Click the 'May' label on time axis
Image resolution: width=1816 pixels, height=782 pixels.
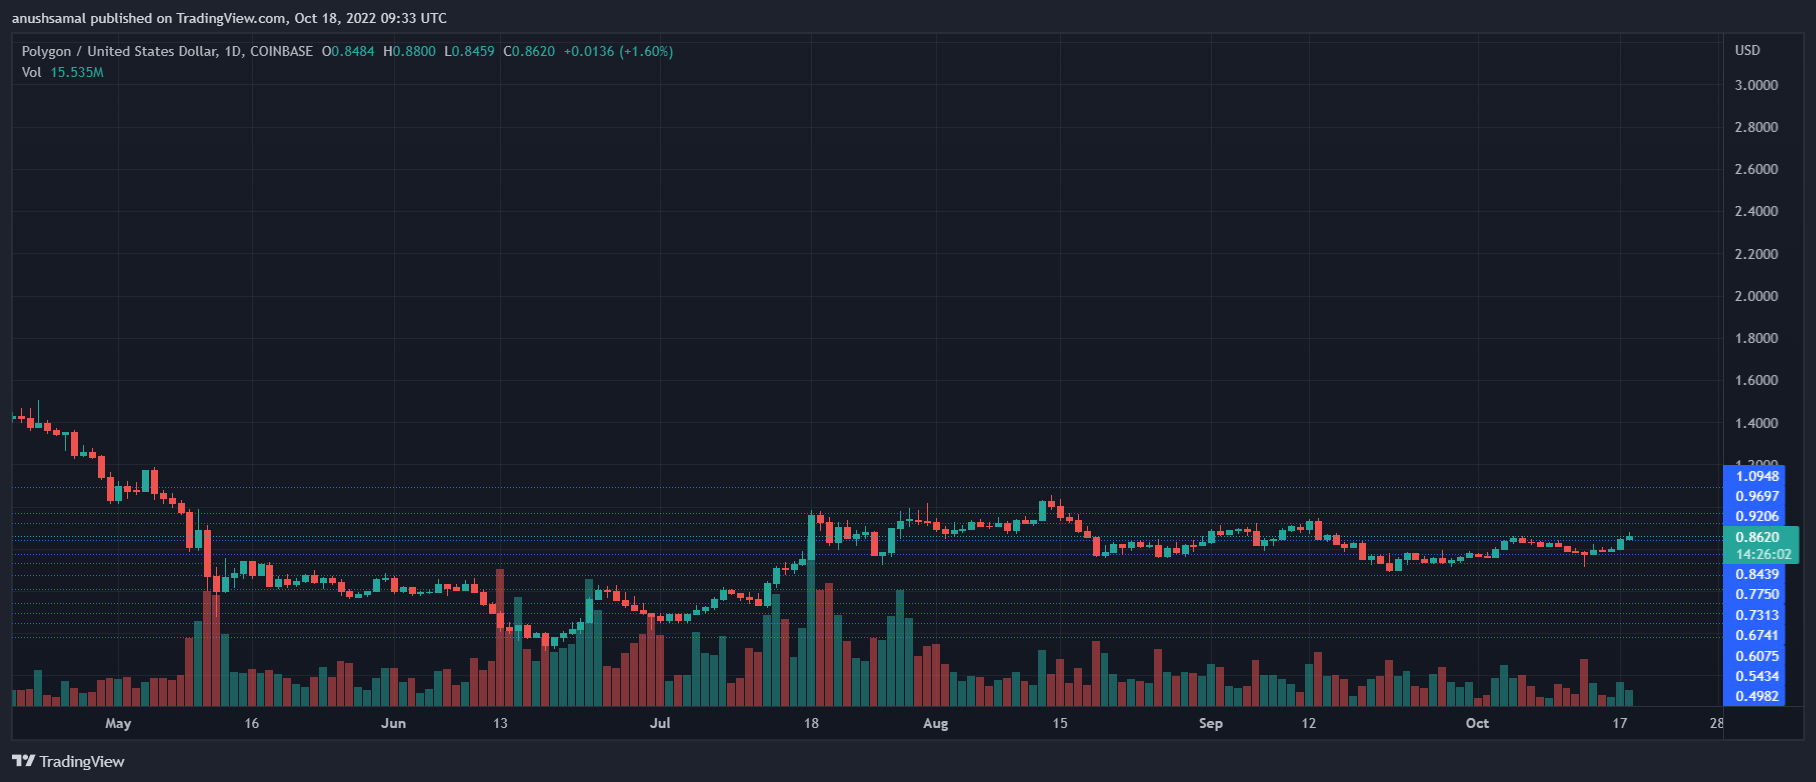(118, 723)
